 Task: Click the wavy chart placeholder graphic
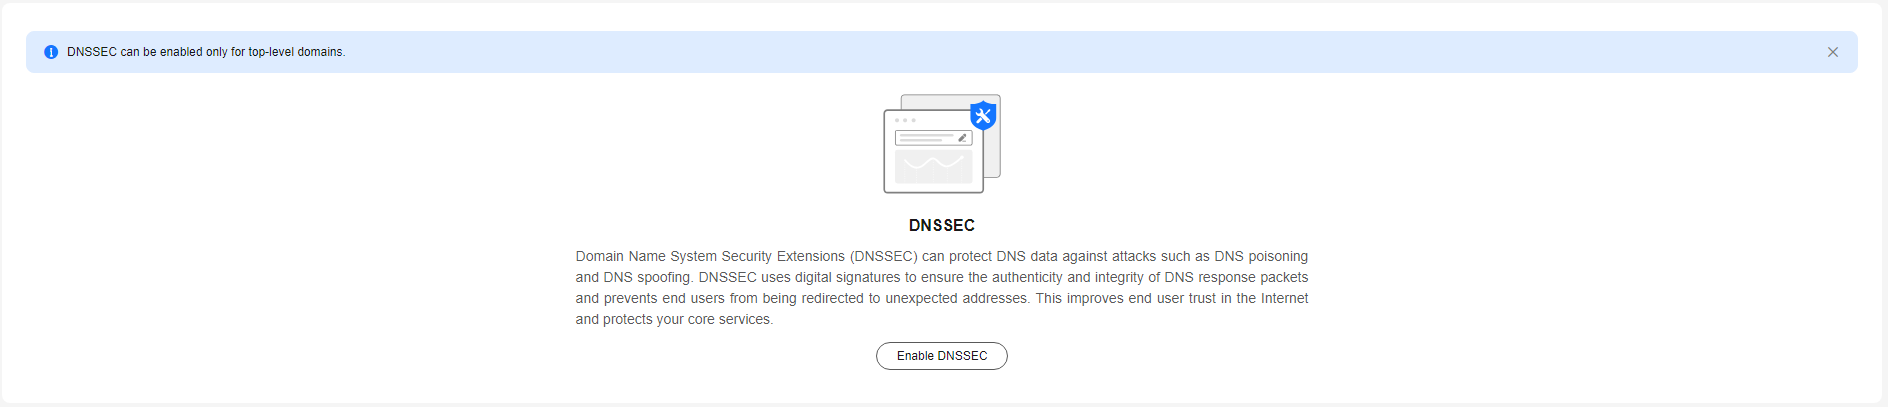[934, 166]
